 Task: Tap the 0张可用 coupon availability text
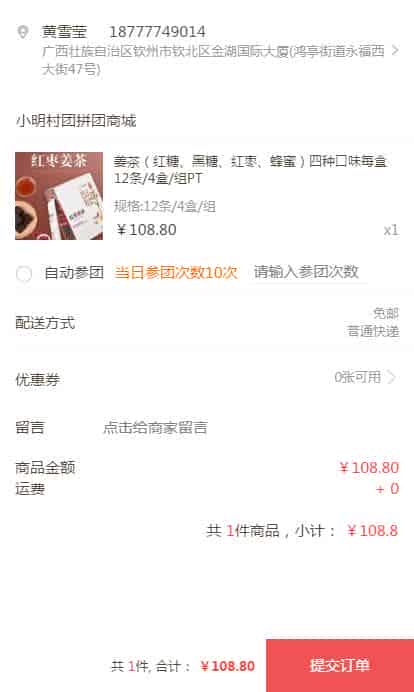coord(358,377)
